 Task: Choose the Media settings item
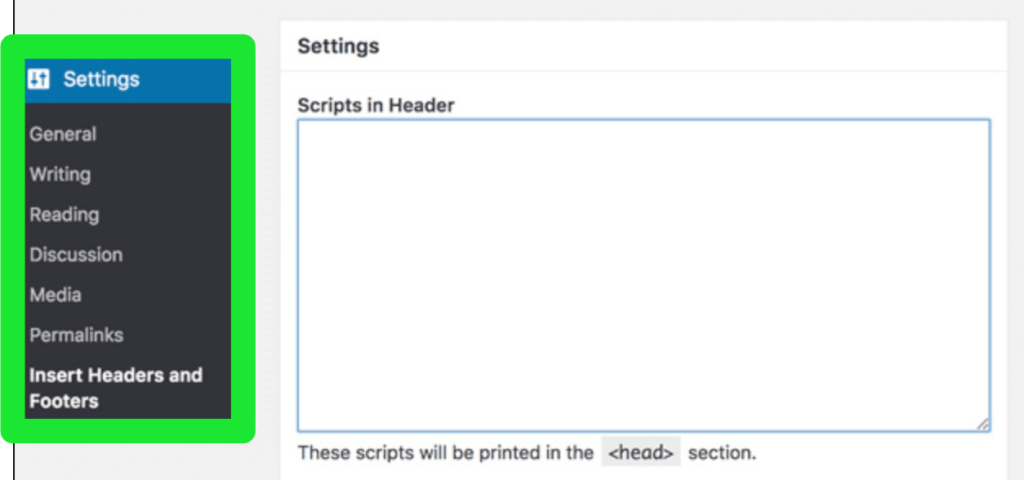click(56, 295)
